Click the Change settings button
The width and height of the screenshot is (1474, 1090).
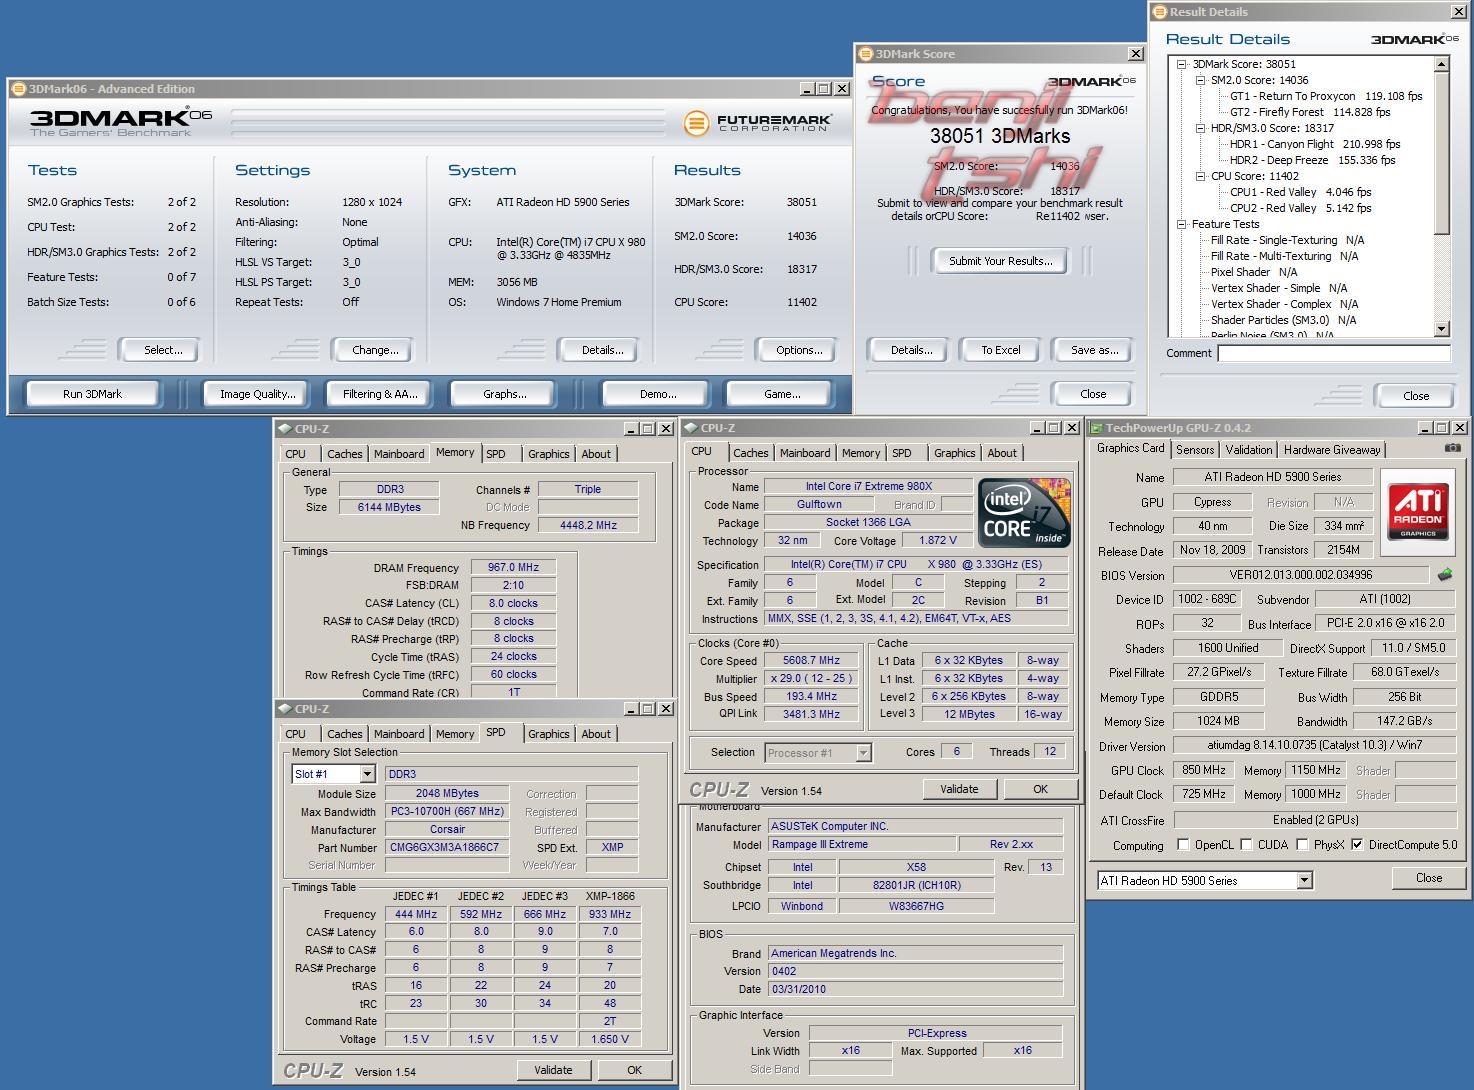coord(375,350)
